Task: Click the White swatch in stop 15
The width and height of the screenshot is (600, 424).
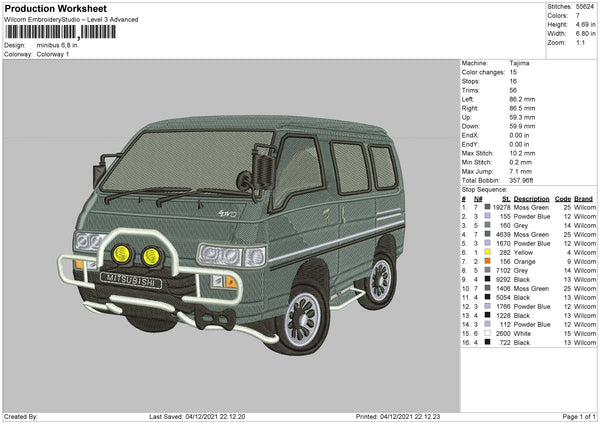Action: (x=487, y=333)
